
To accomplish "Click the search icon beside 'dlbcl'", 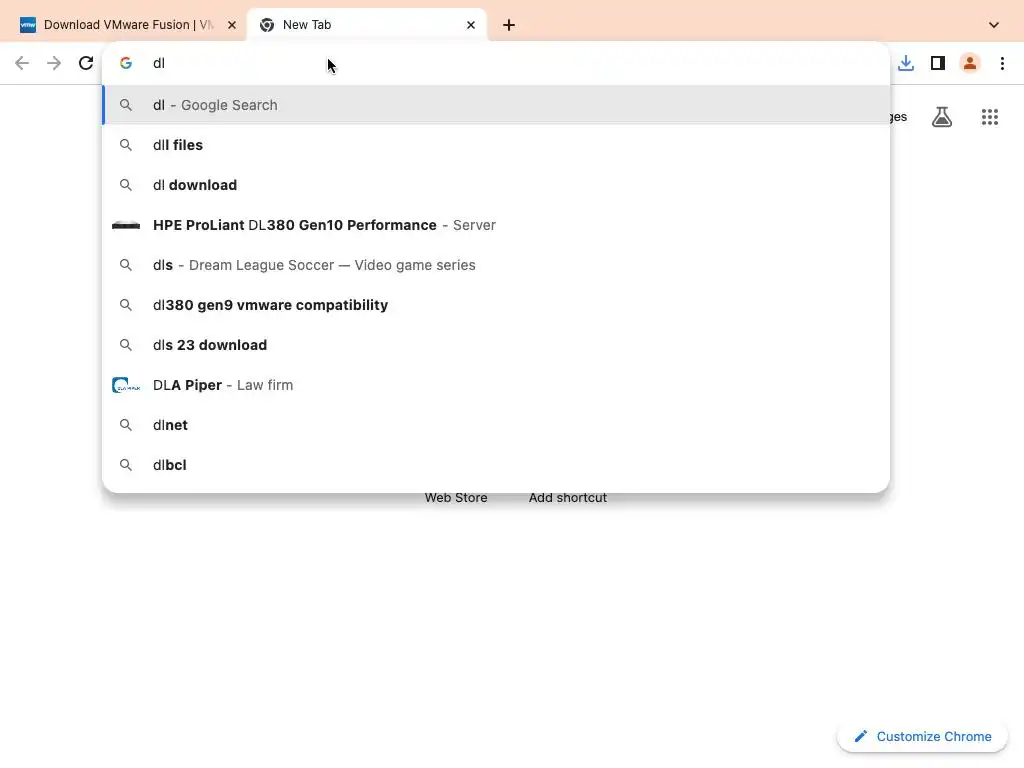I will (x=126, y=465).
